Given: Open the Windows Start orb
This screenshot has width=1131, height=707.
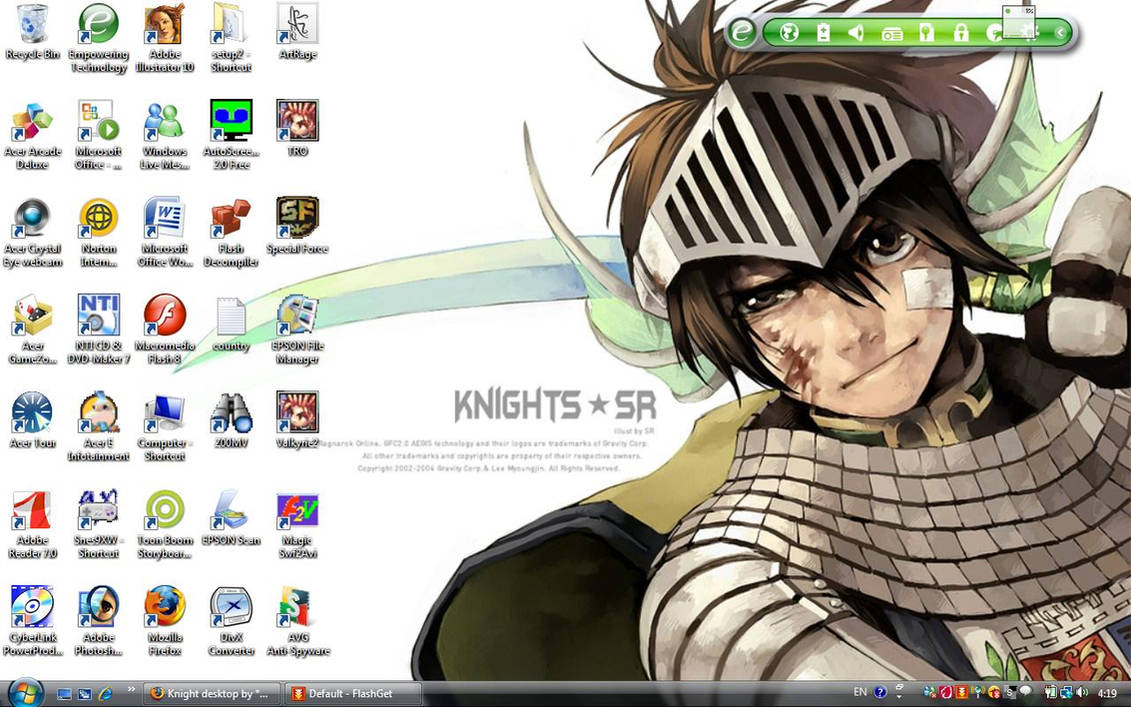Looking at the screenshot, I should click(26, 693).
